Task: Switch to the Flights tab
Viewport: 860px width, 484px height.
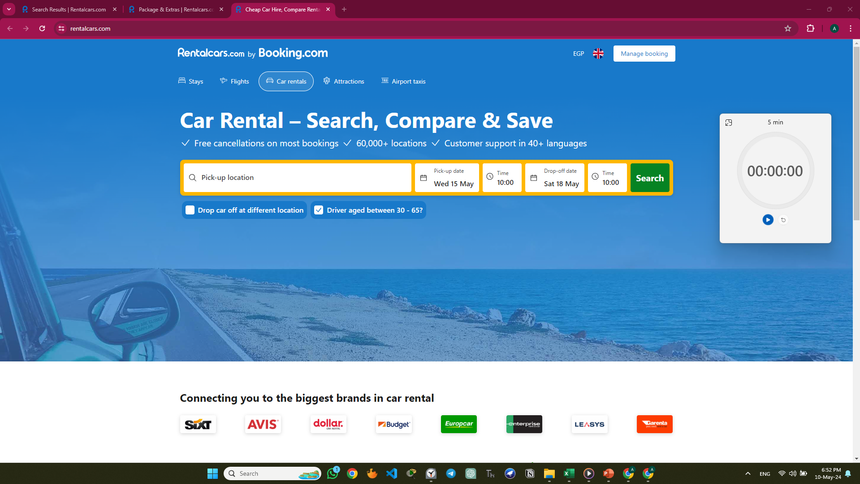Action: point(234,81)
